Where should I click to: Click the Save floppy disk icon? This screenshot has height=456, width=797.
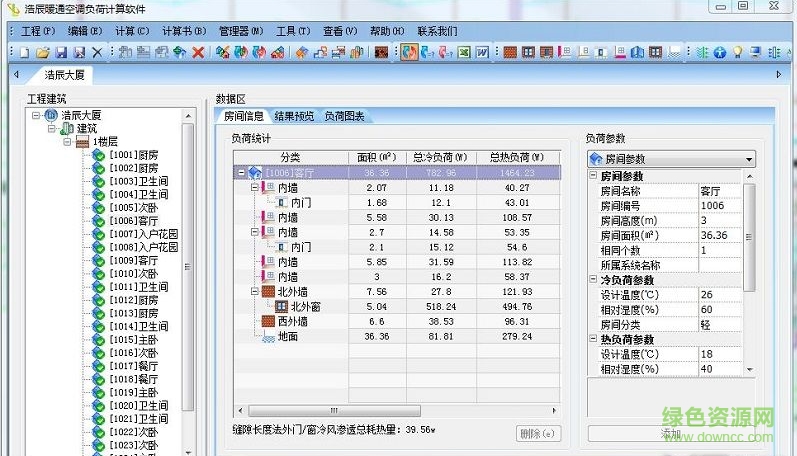coord(62,52)
